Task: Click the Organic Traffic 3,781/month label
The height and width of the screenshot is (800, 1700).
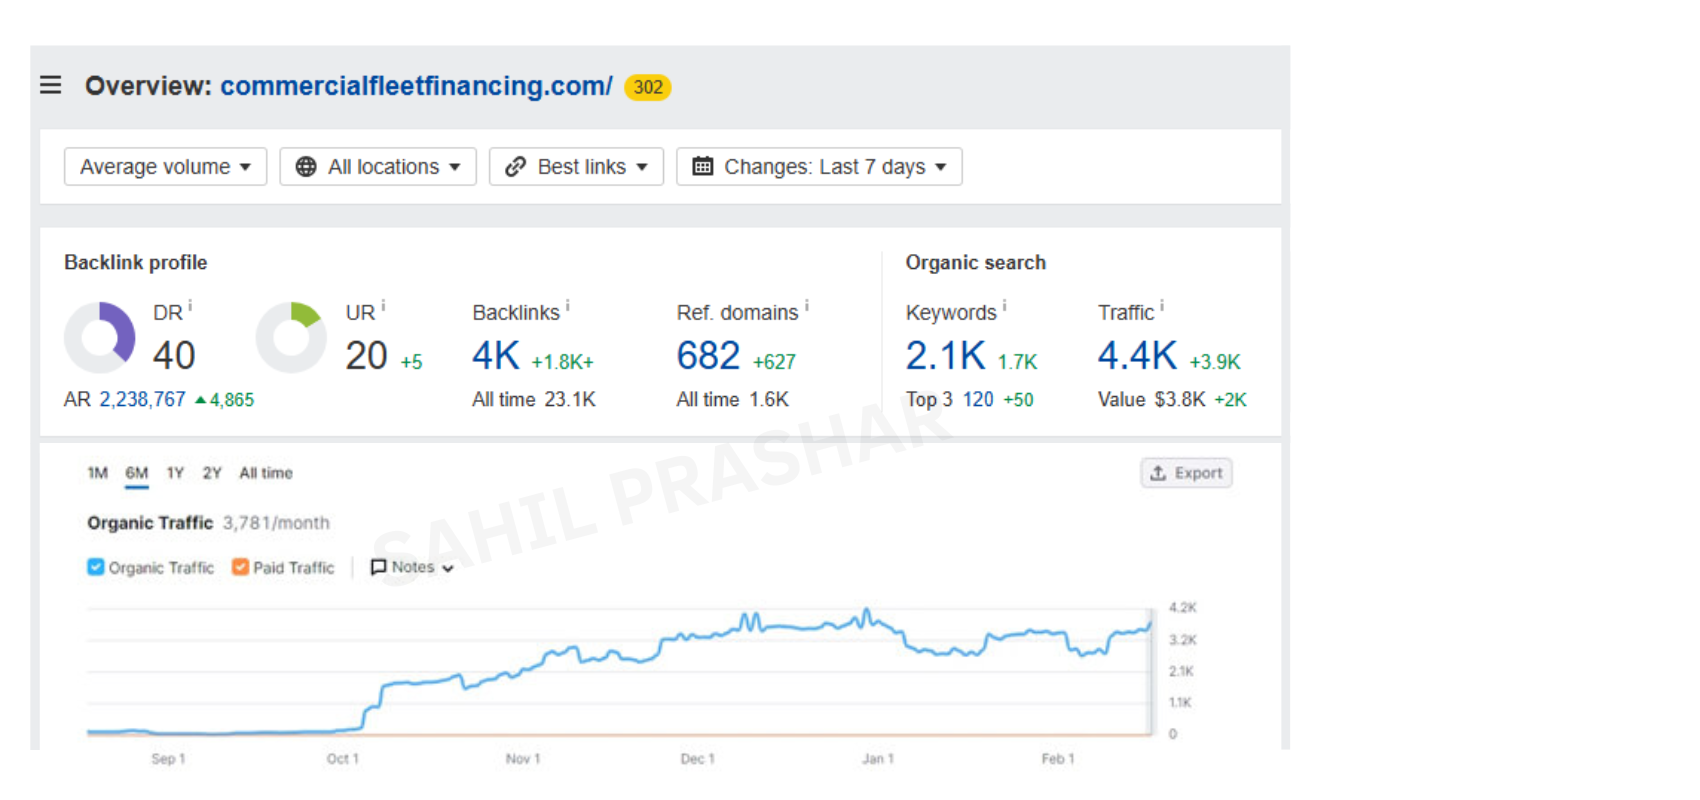Action: point(208,522)
